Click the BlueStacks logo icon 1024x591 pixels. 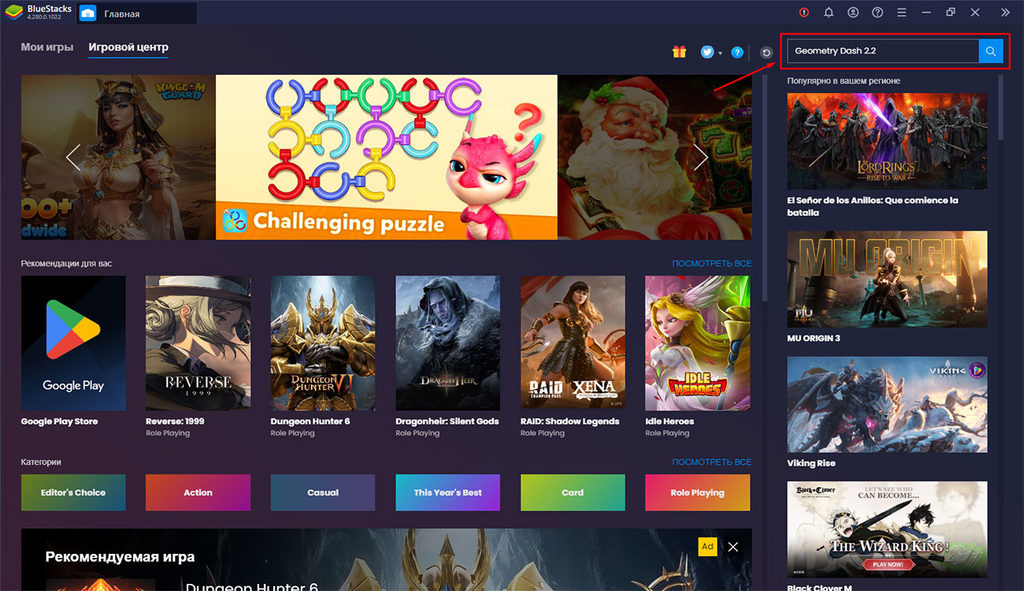tap(14, 12)
